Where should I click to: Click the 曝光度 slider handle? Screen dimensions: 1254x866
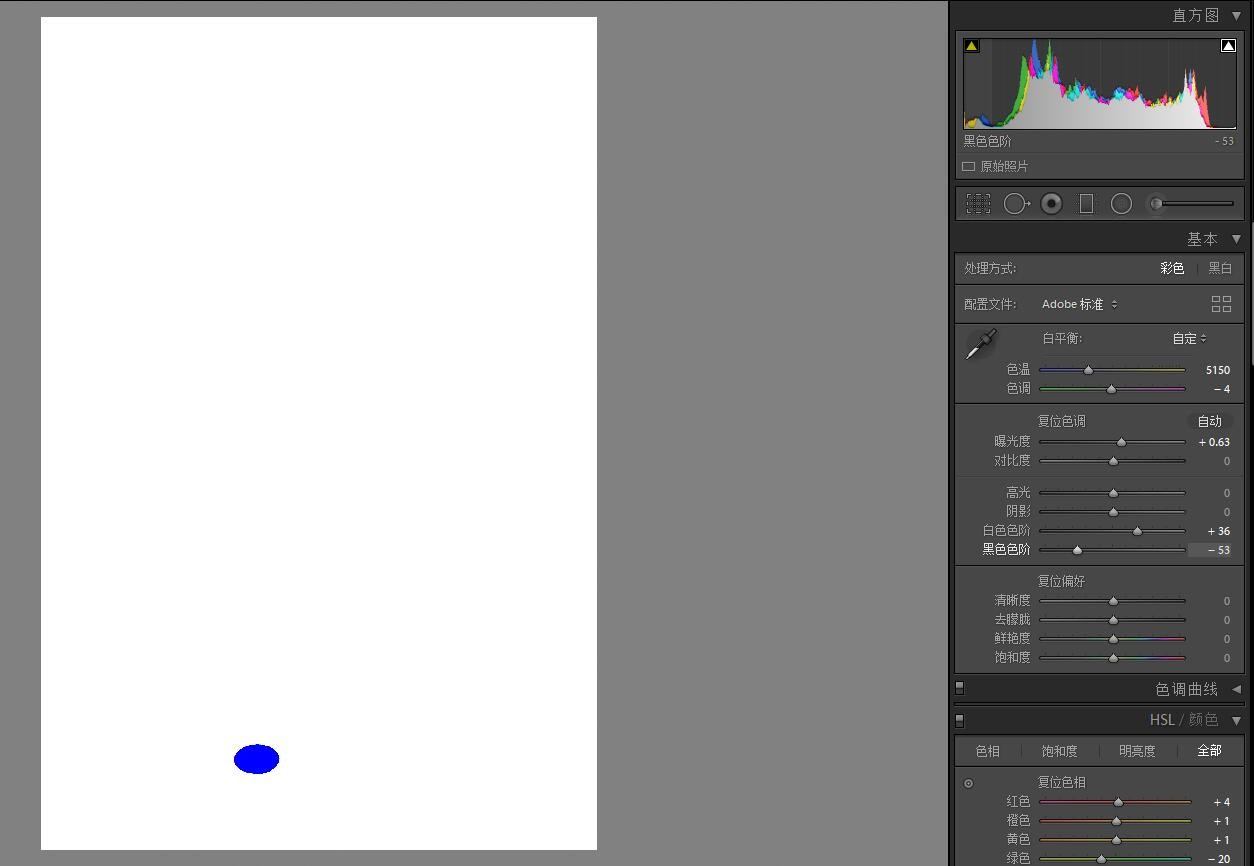(x=1121, y=442)
